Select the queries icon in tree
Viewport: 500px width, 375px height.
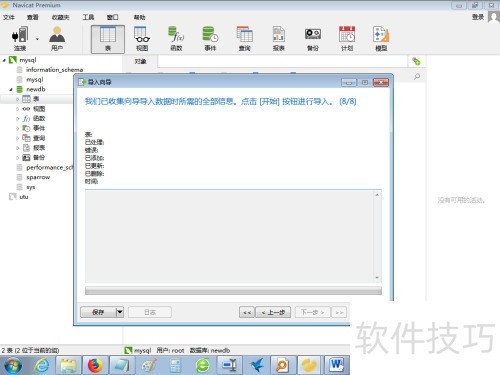click(26, 138)
